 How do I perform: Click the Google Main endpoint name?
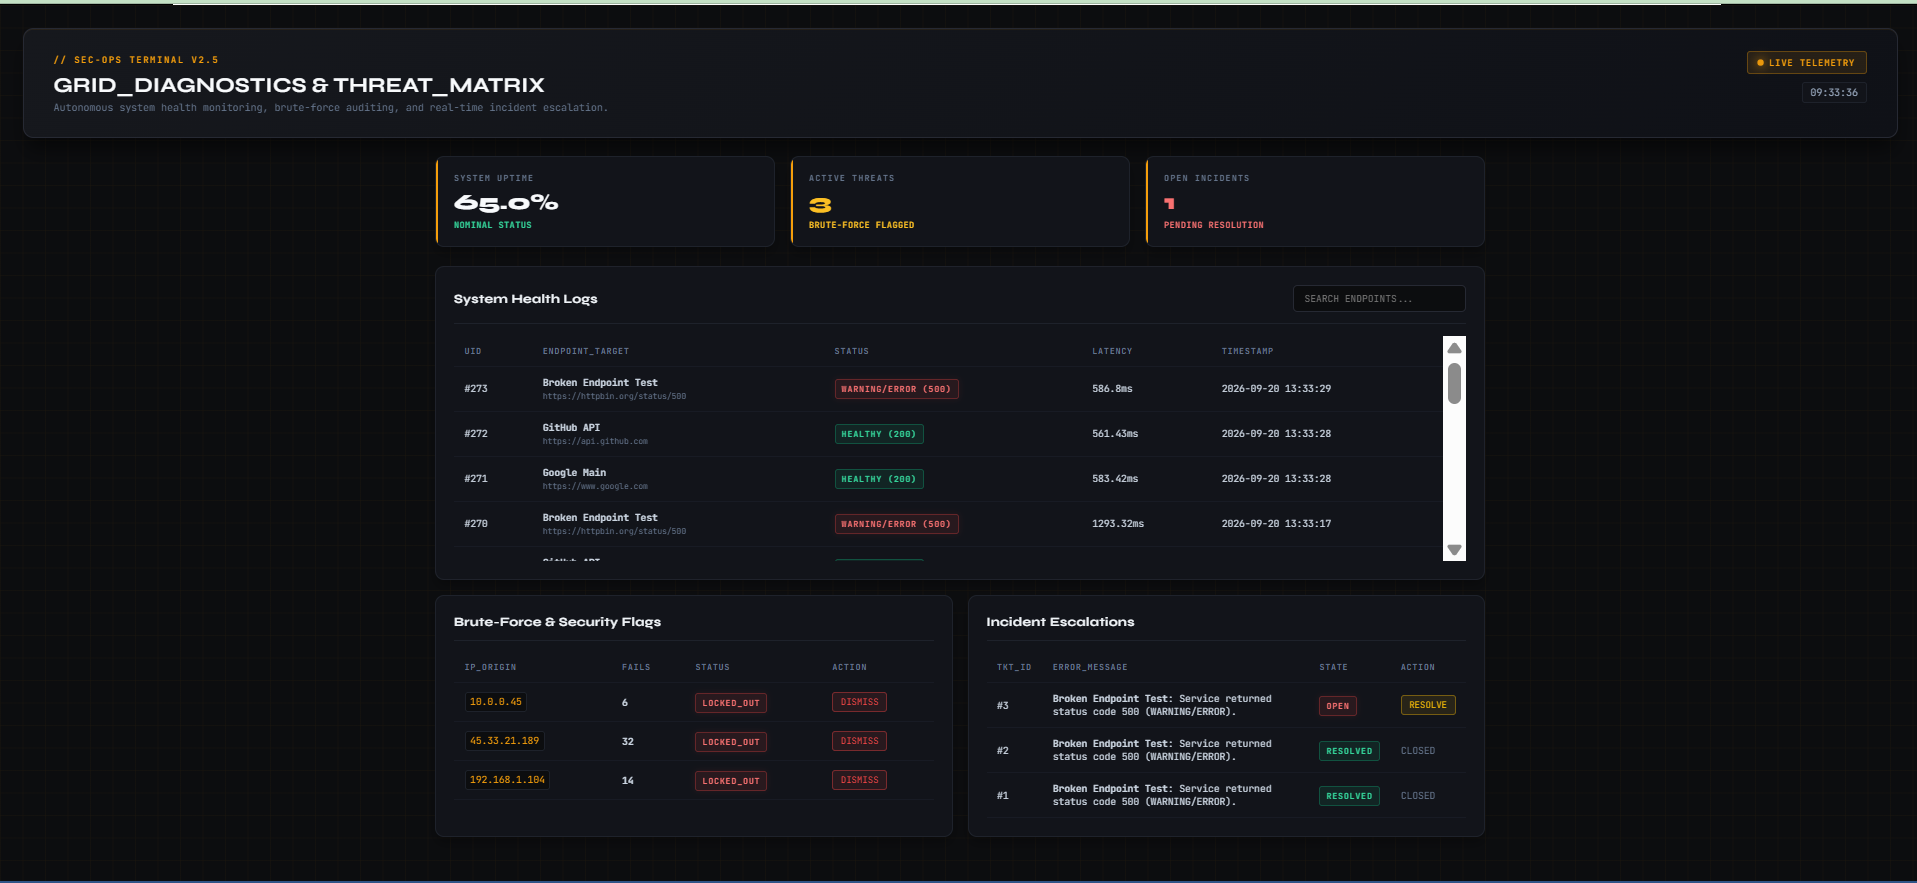pos(574,473)
